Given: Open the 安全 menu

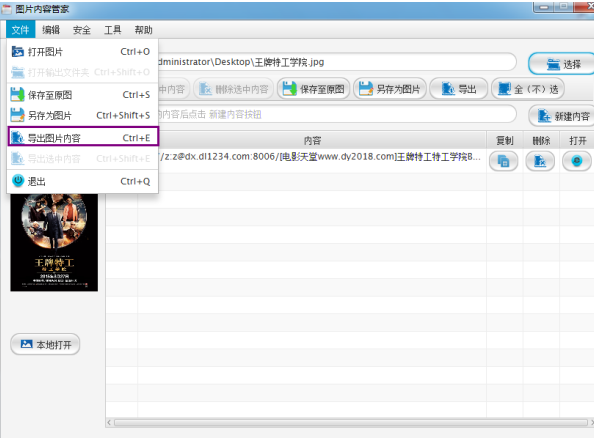Looking at the screenshot, I should [82, 30].
